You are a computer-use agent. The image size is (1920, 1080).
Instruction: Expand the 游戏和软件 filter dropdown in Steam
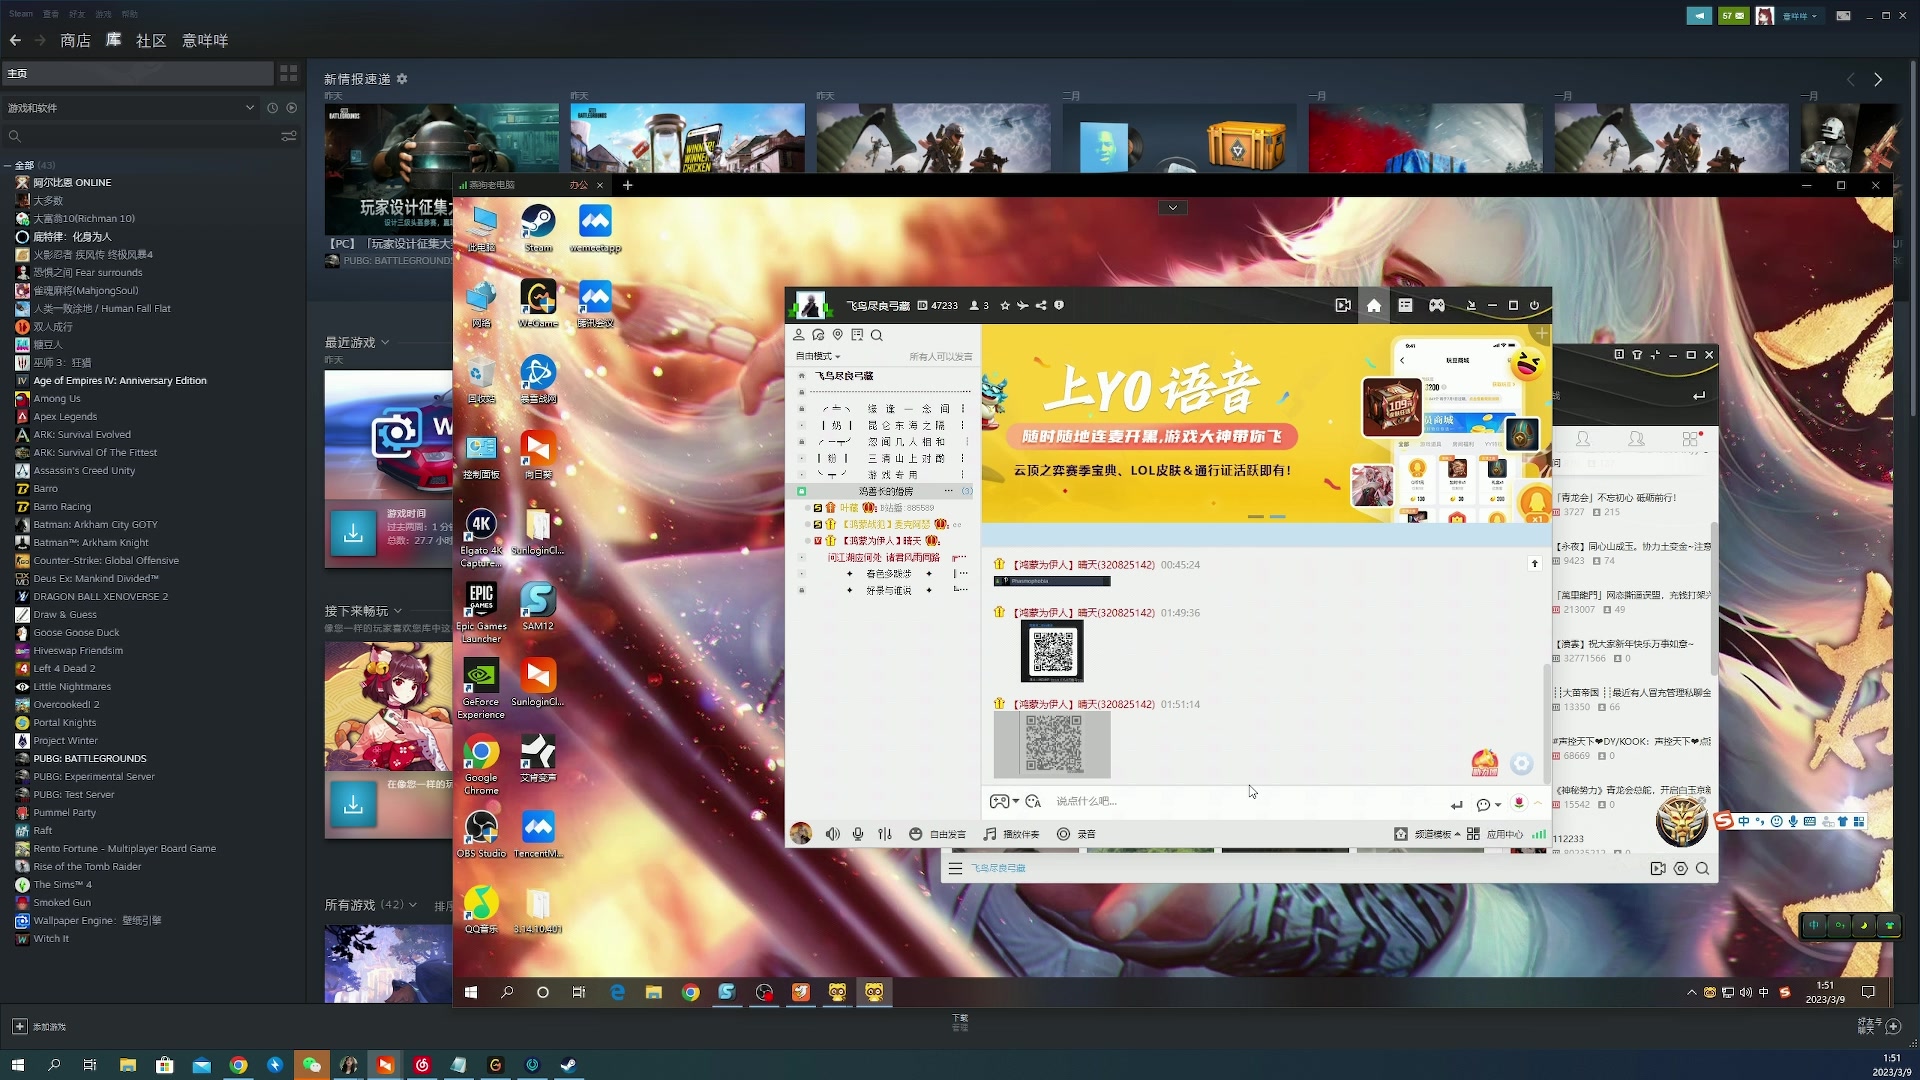click(x=249, y=108)
